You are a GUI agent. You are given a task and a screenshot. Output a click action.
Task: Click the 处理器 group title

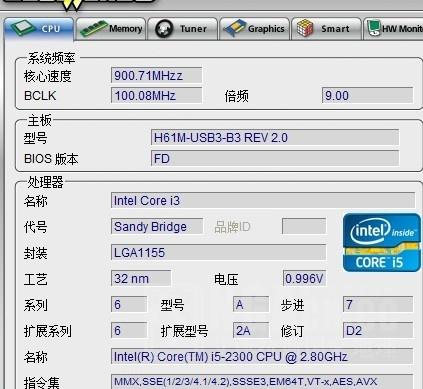45,182
